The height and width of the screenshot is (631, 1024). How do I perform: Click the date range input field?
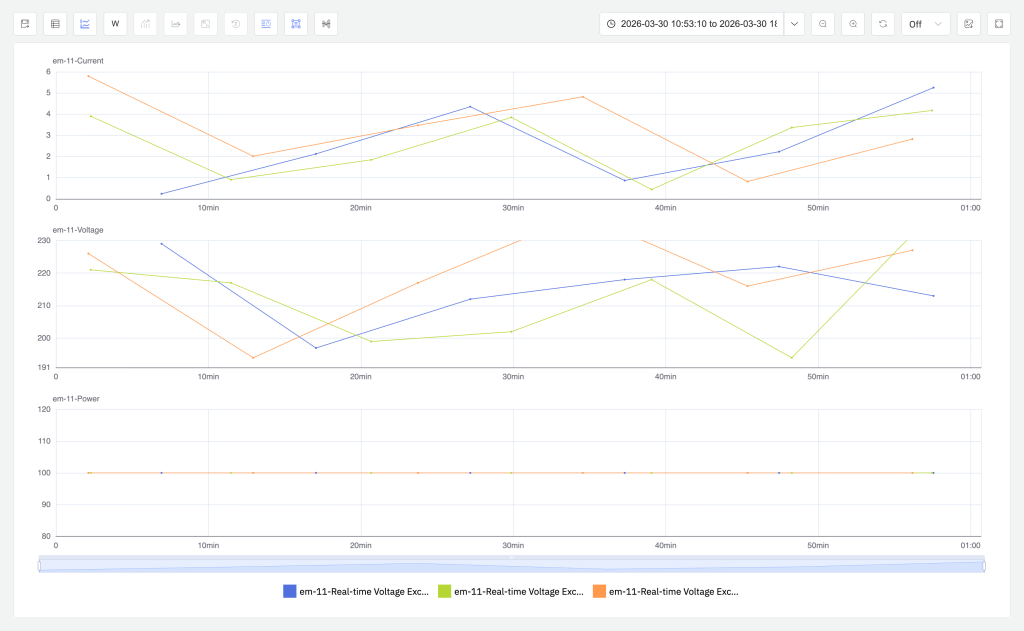692,24
